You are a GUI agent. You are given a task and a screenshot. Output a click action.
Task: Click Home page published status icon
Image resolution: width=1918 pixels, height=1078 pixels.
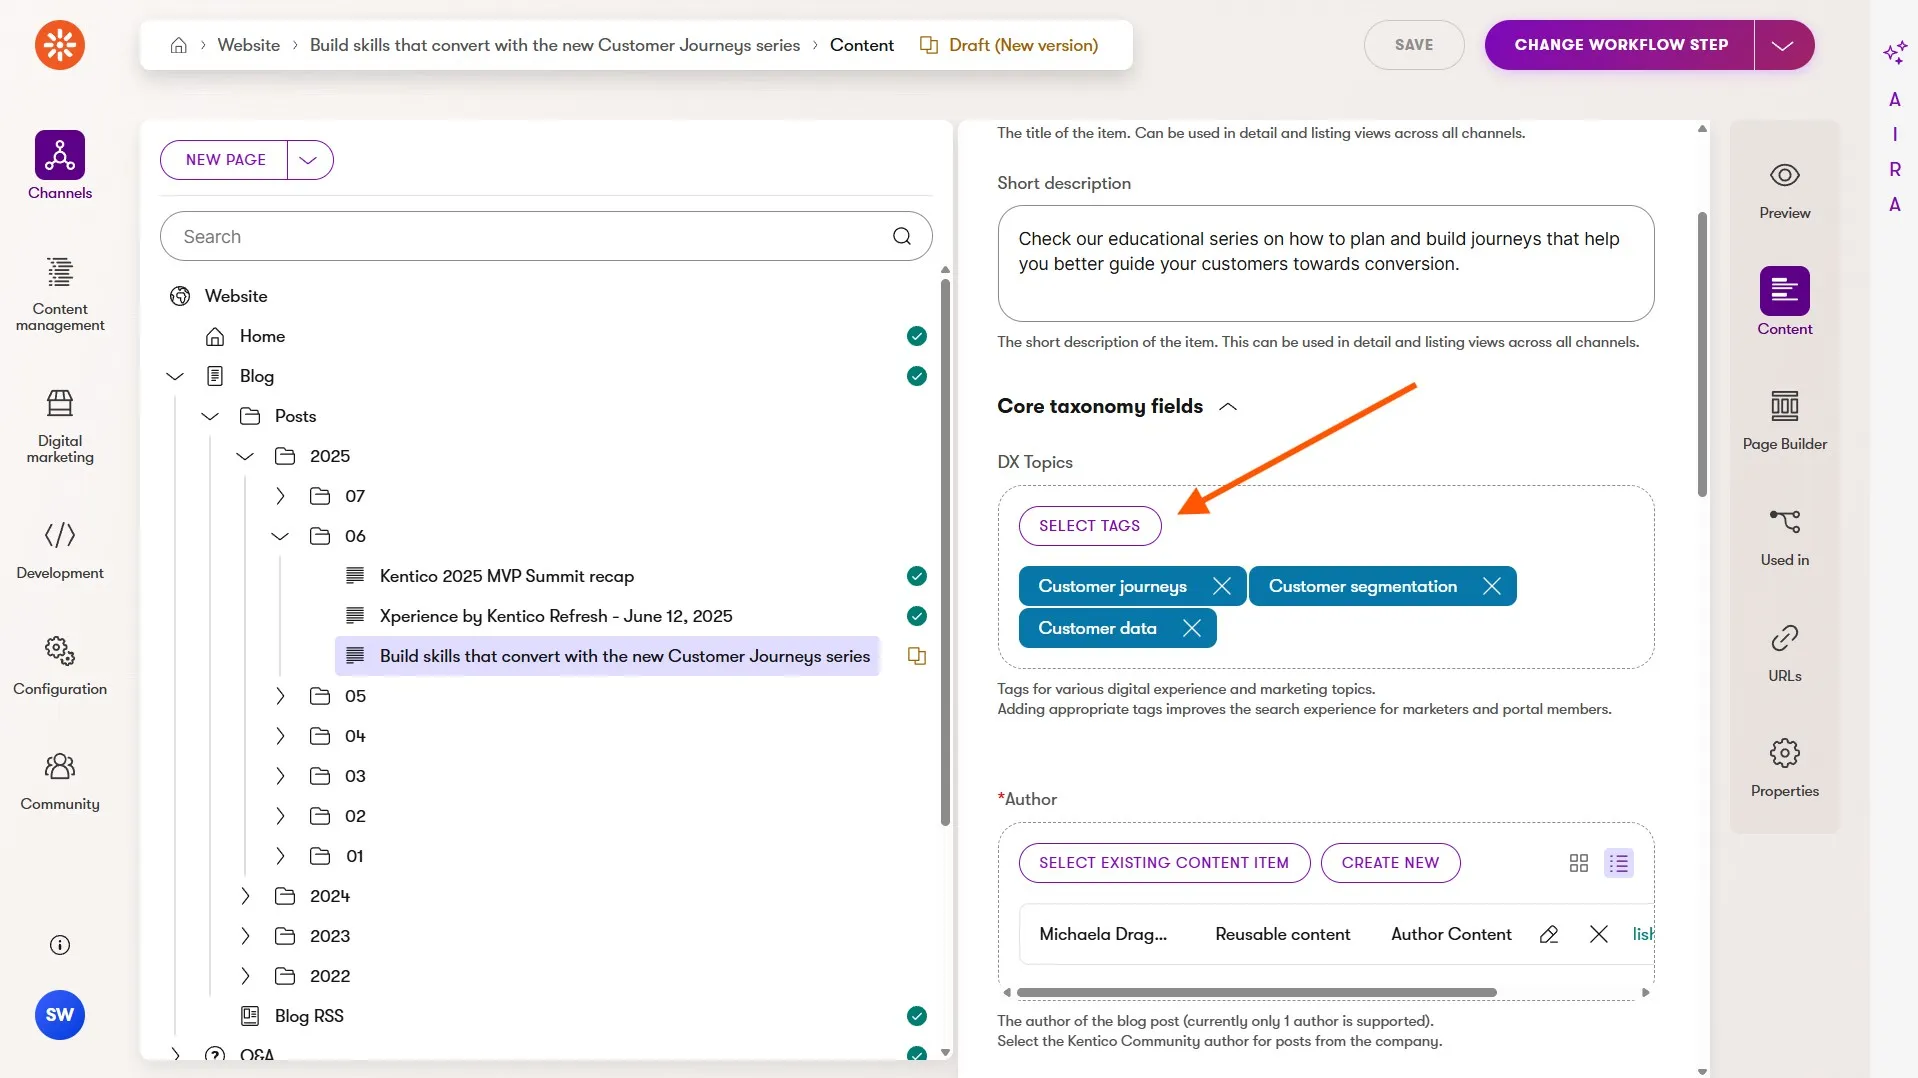pyautogui.click(x=917, y=336)
